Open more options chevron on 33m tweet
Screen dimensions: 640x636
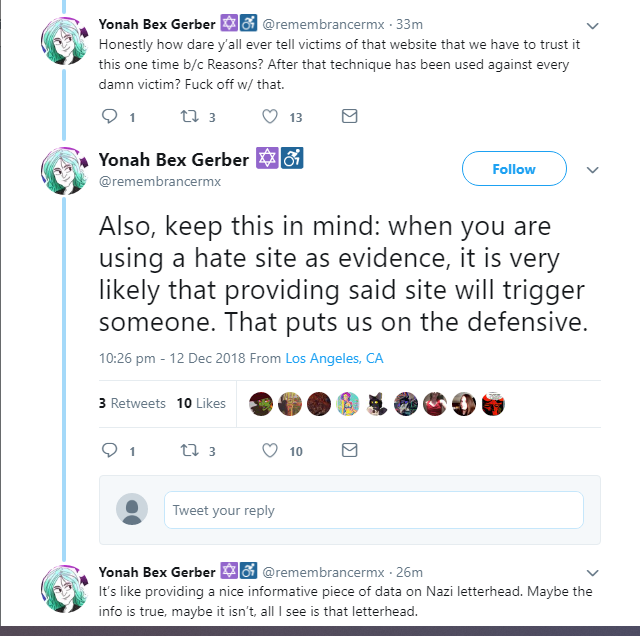[x=592, y=26]
